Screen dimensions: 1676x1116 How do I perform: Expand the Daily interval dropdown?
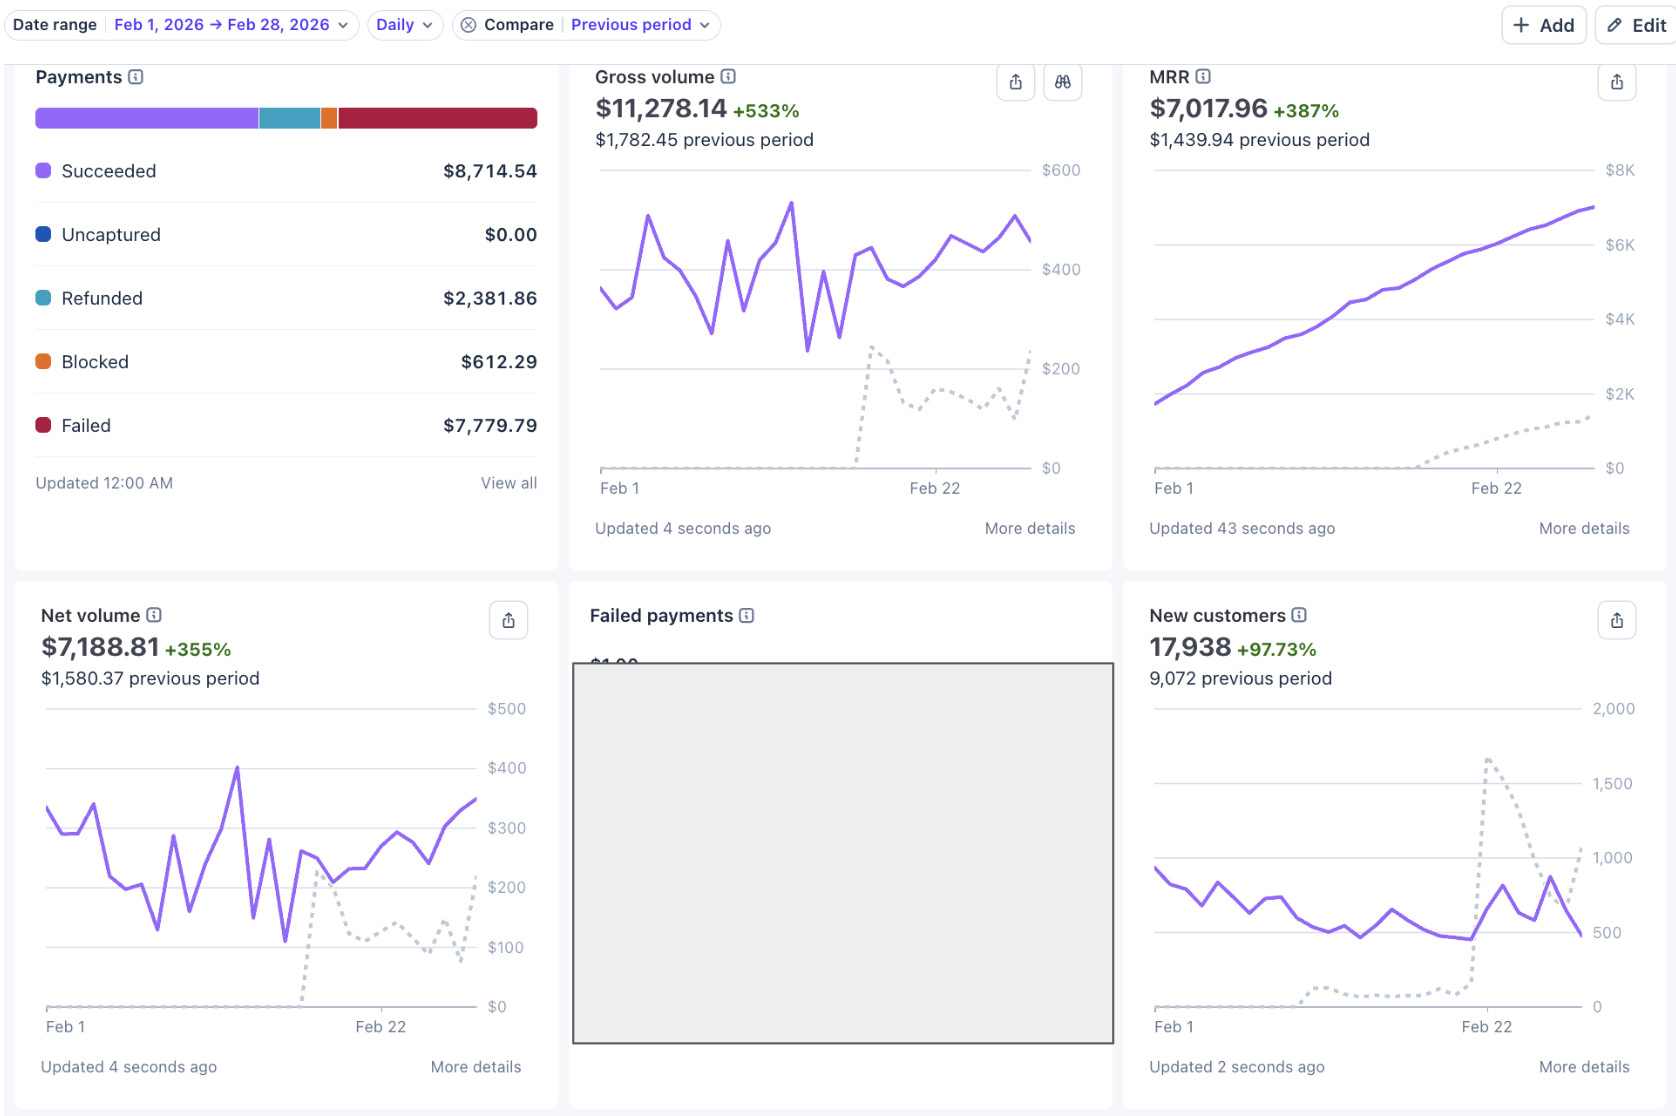pos(404,25)
